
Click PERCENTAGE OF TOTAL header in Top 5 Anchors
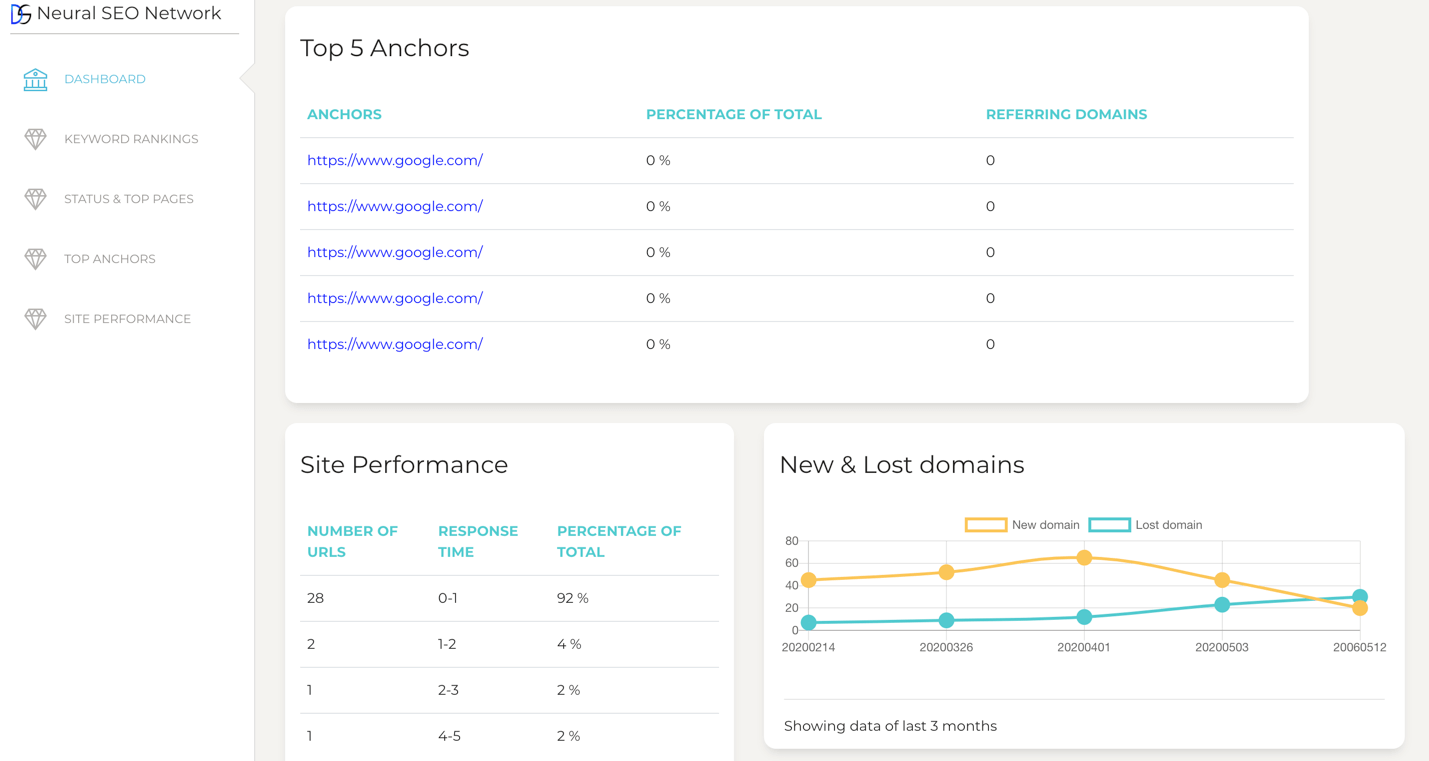(734, 115)
